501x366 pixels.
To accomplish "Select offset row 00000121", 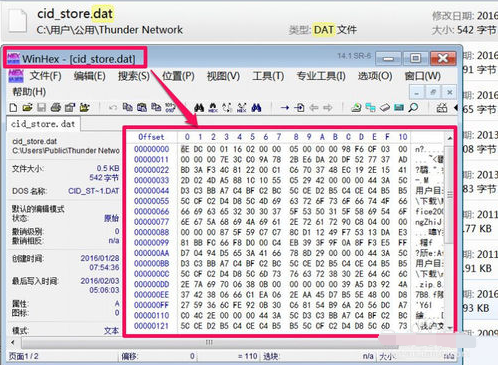I will 152,326.
